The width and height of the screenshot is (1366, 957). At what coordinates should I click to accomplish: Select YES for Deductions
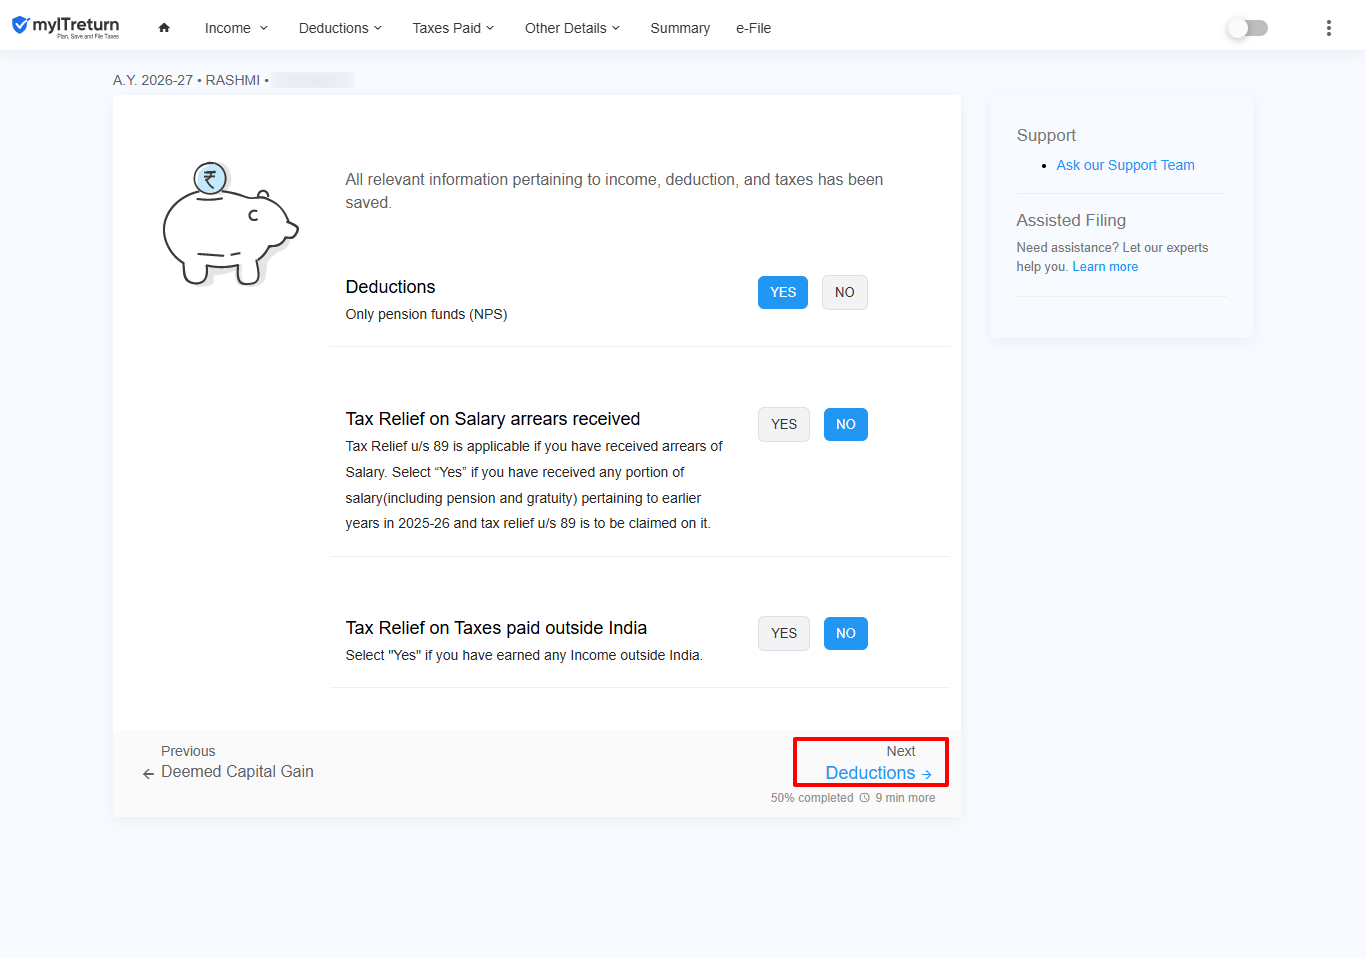click(x=783, y=292)
